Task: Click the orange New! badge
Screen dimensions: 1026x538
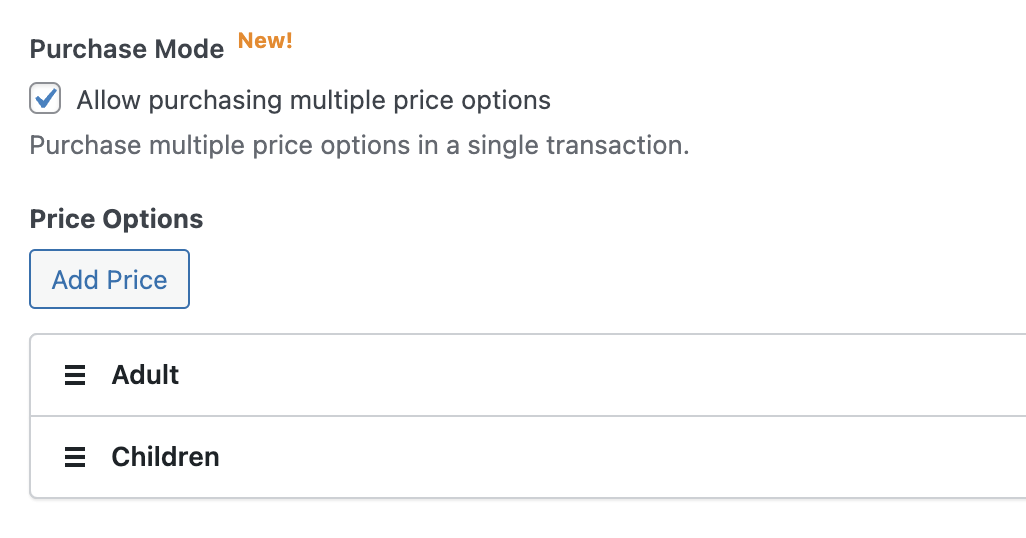Action: (x=265, y=41)
